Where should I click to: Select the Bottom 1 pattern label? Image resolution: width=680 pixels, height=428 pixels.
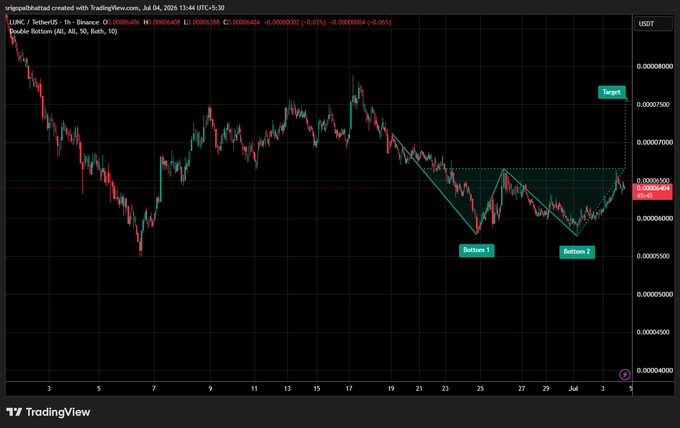[476, 250]
